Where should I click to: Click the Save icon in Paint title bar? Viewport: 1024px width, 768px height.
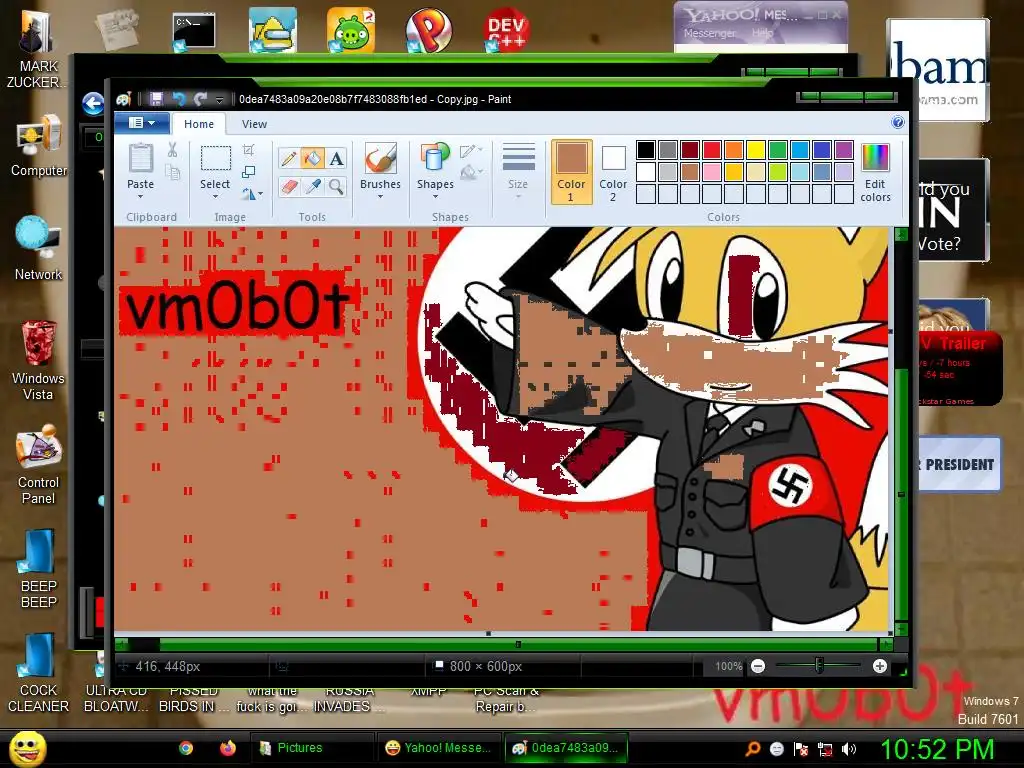point(156,99)
